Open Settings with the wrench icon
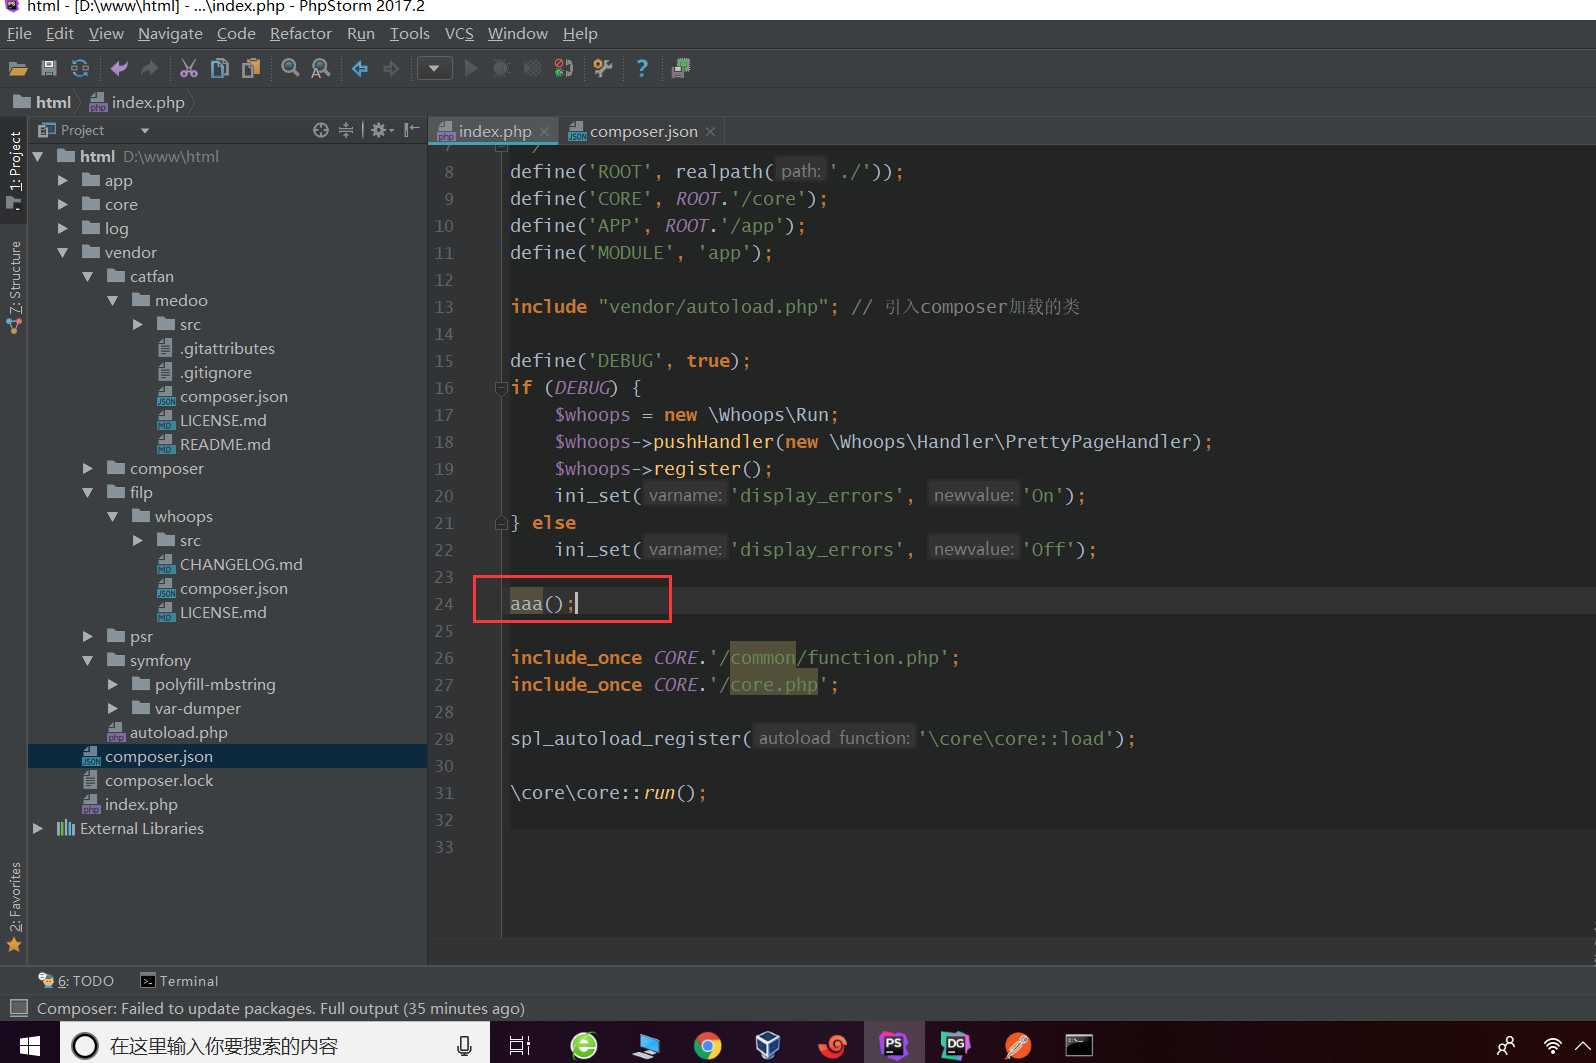Screen dimensions: 1596x1063 pyautogui.click(x=603, y=68)
